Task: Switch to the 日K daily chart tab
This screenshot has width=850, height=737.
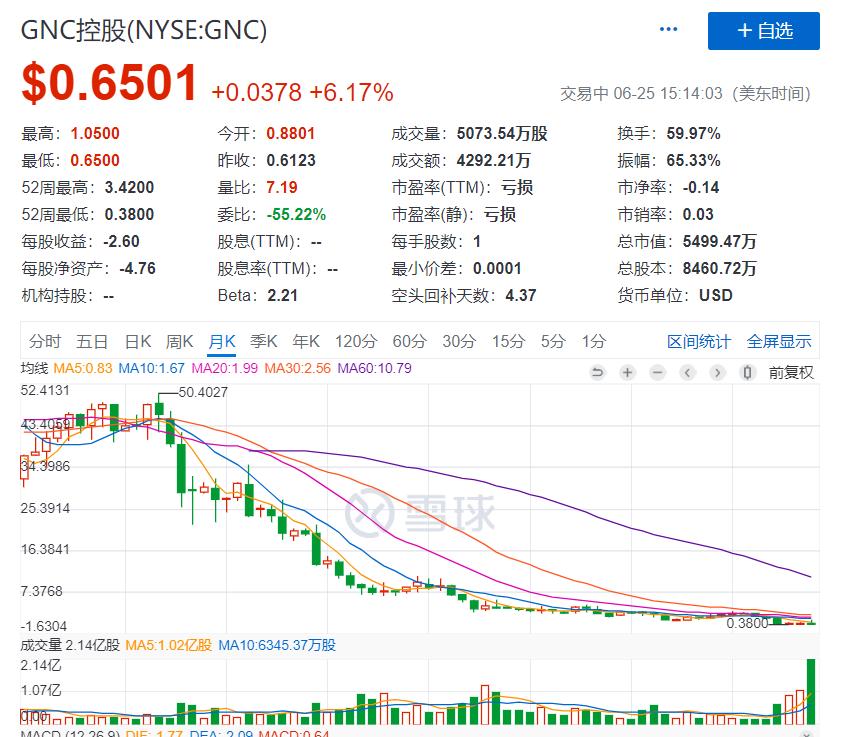Action: click(x=136, y=341)
